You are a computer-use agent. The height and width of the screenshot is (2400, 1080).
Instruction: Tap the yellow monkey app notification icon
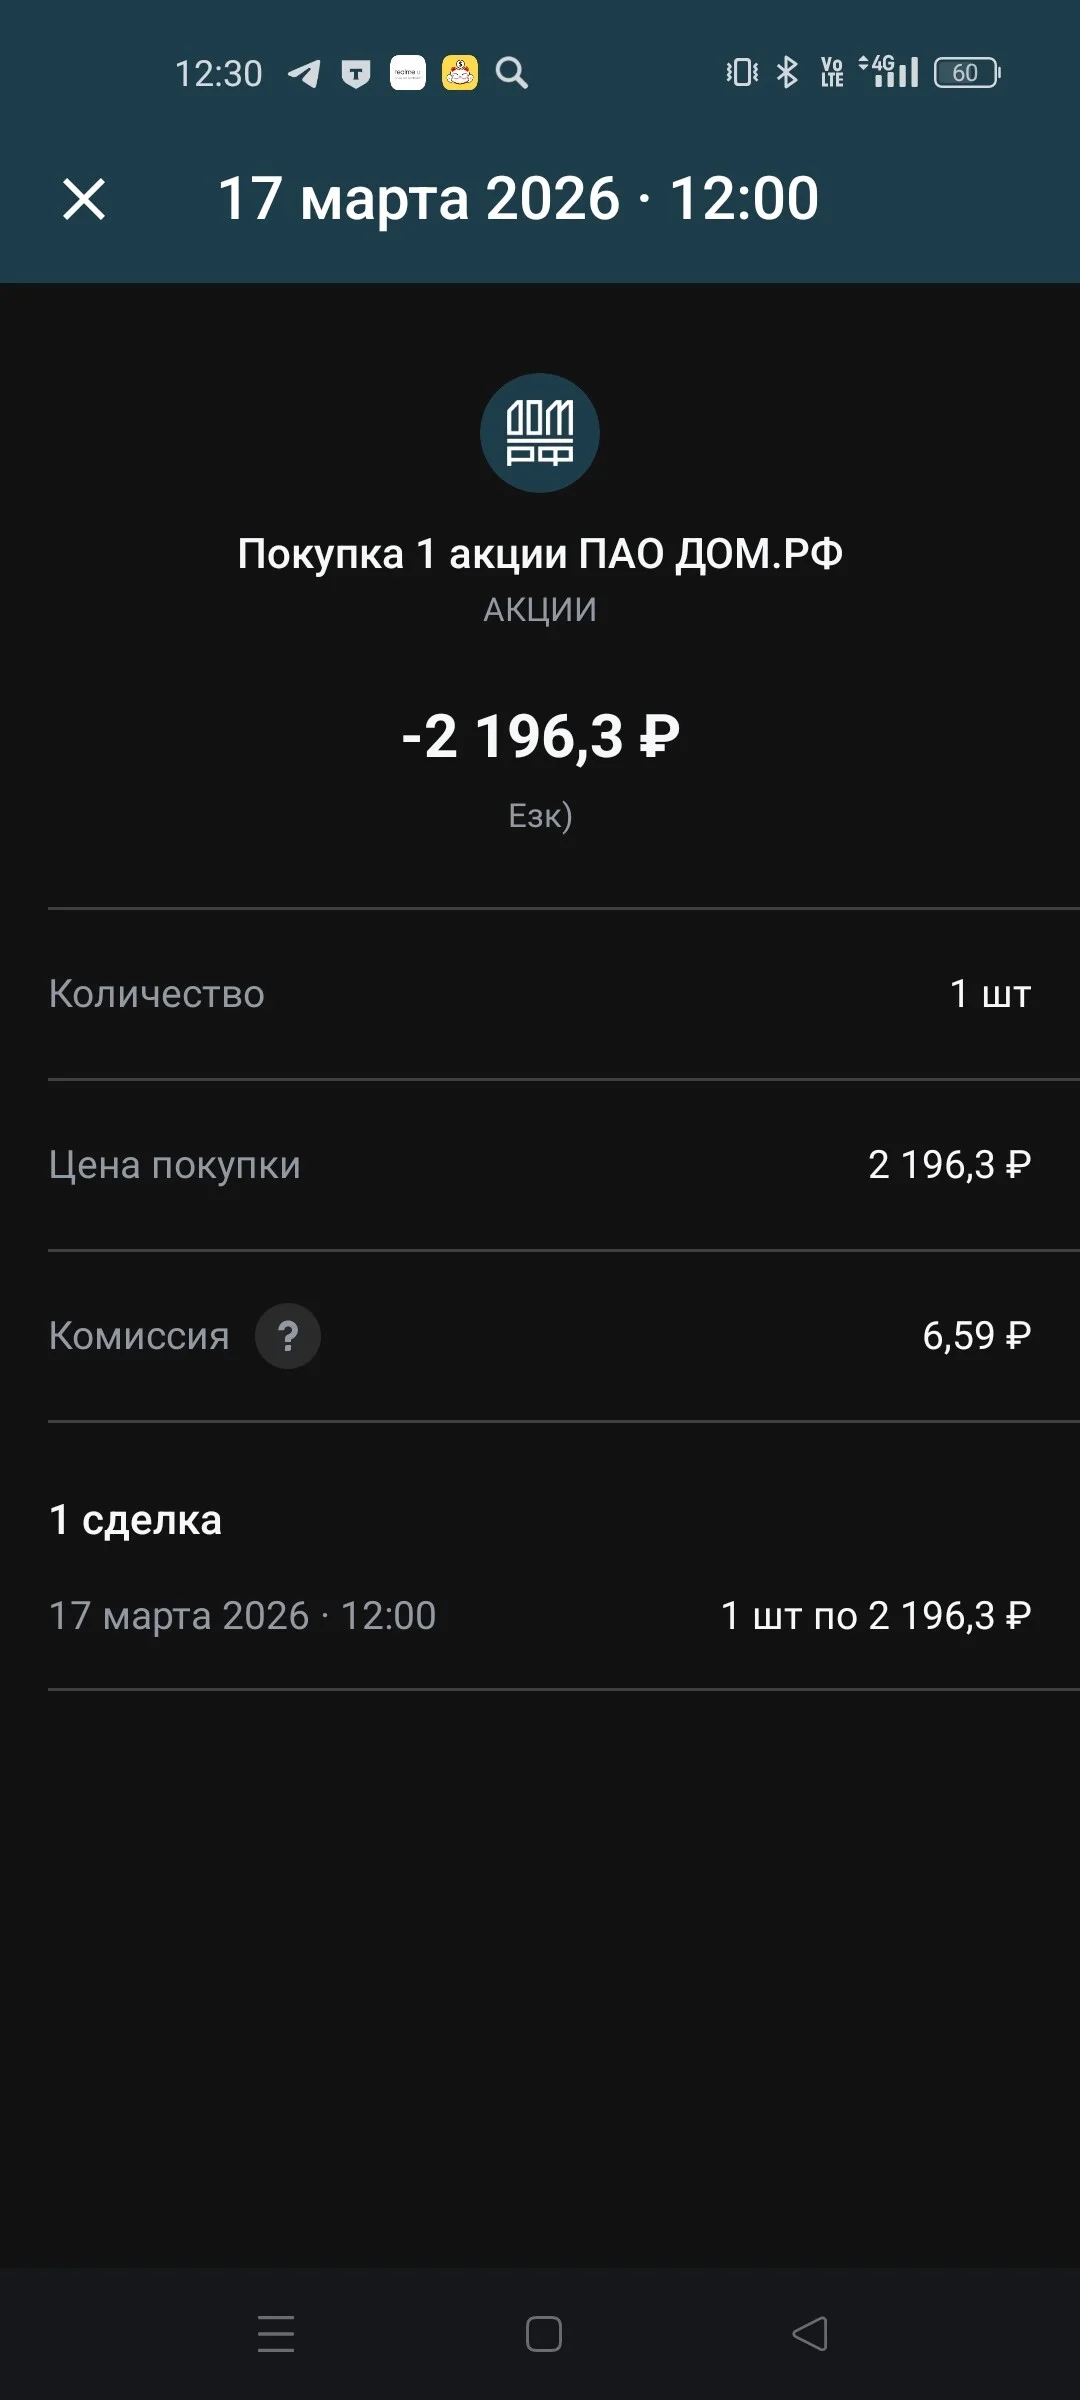(460, 73)
